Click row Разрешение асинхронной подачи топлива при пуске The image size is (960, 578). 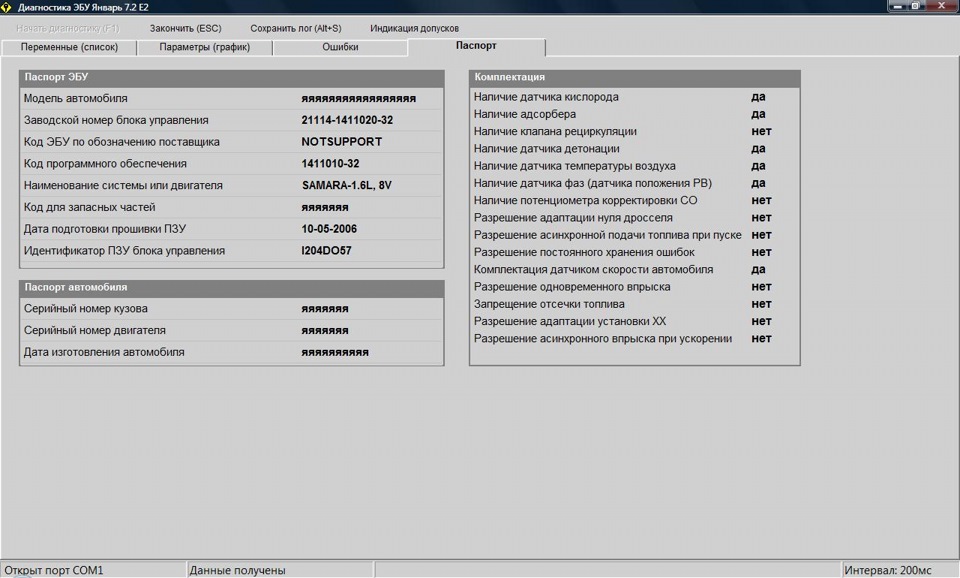(635, 235)
